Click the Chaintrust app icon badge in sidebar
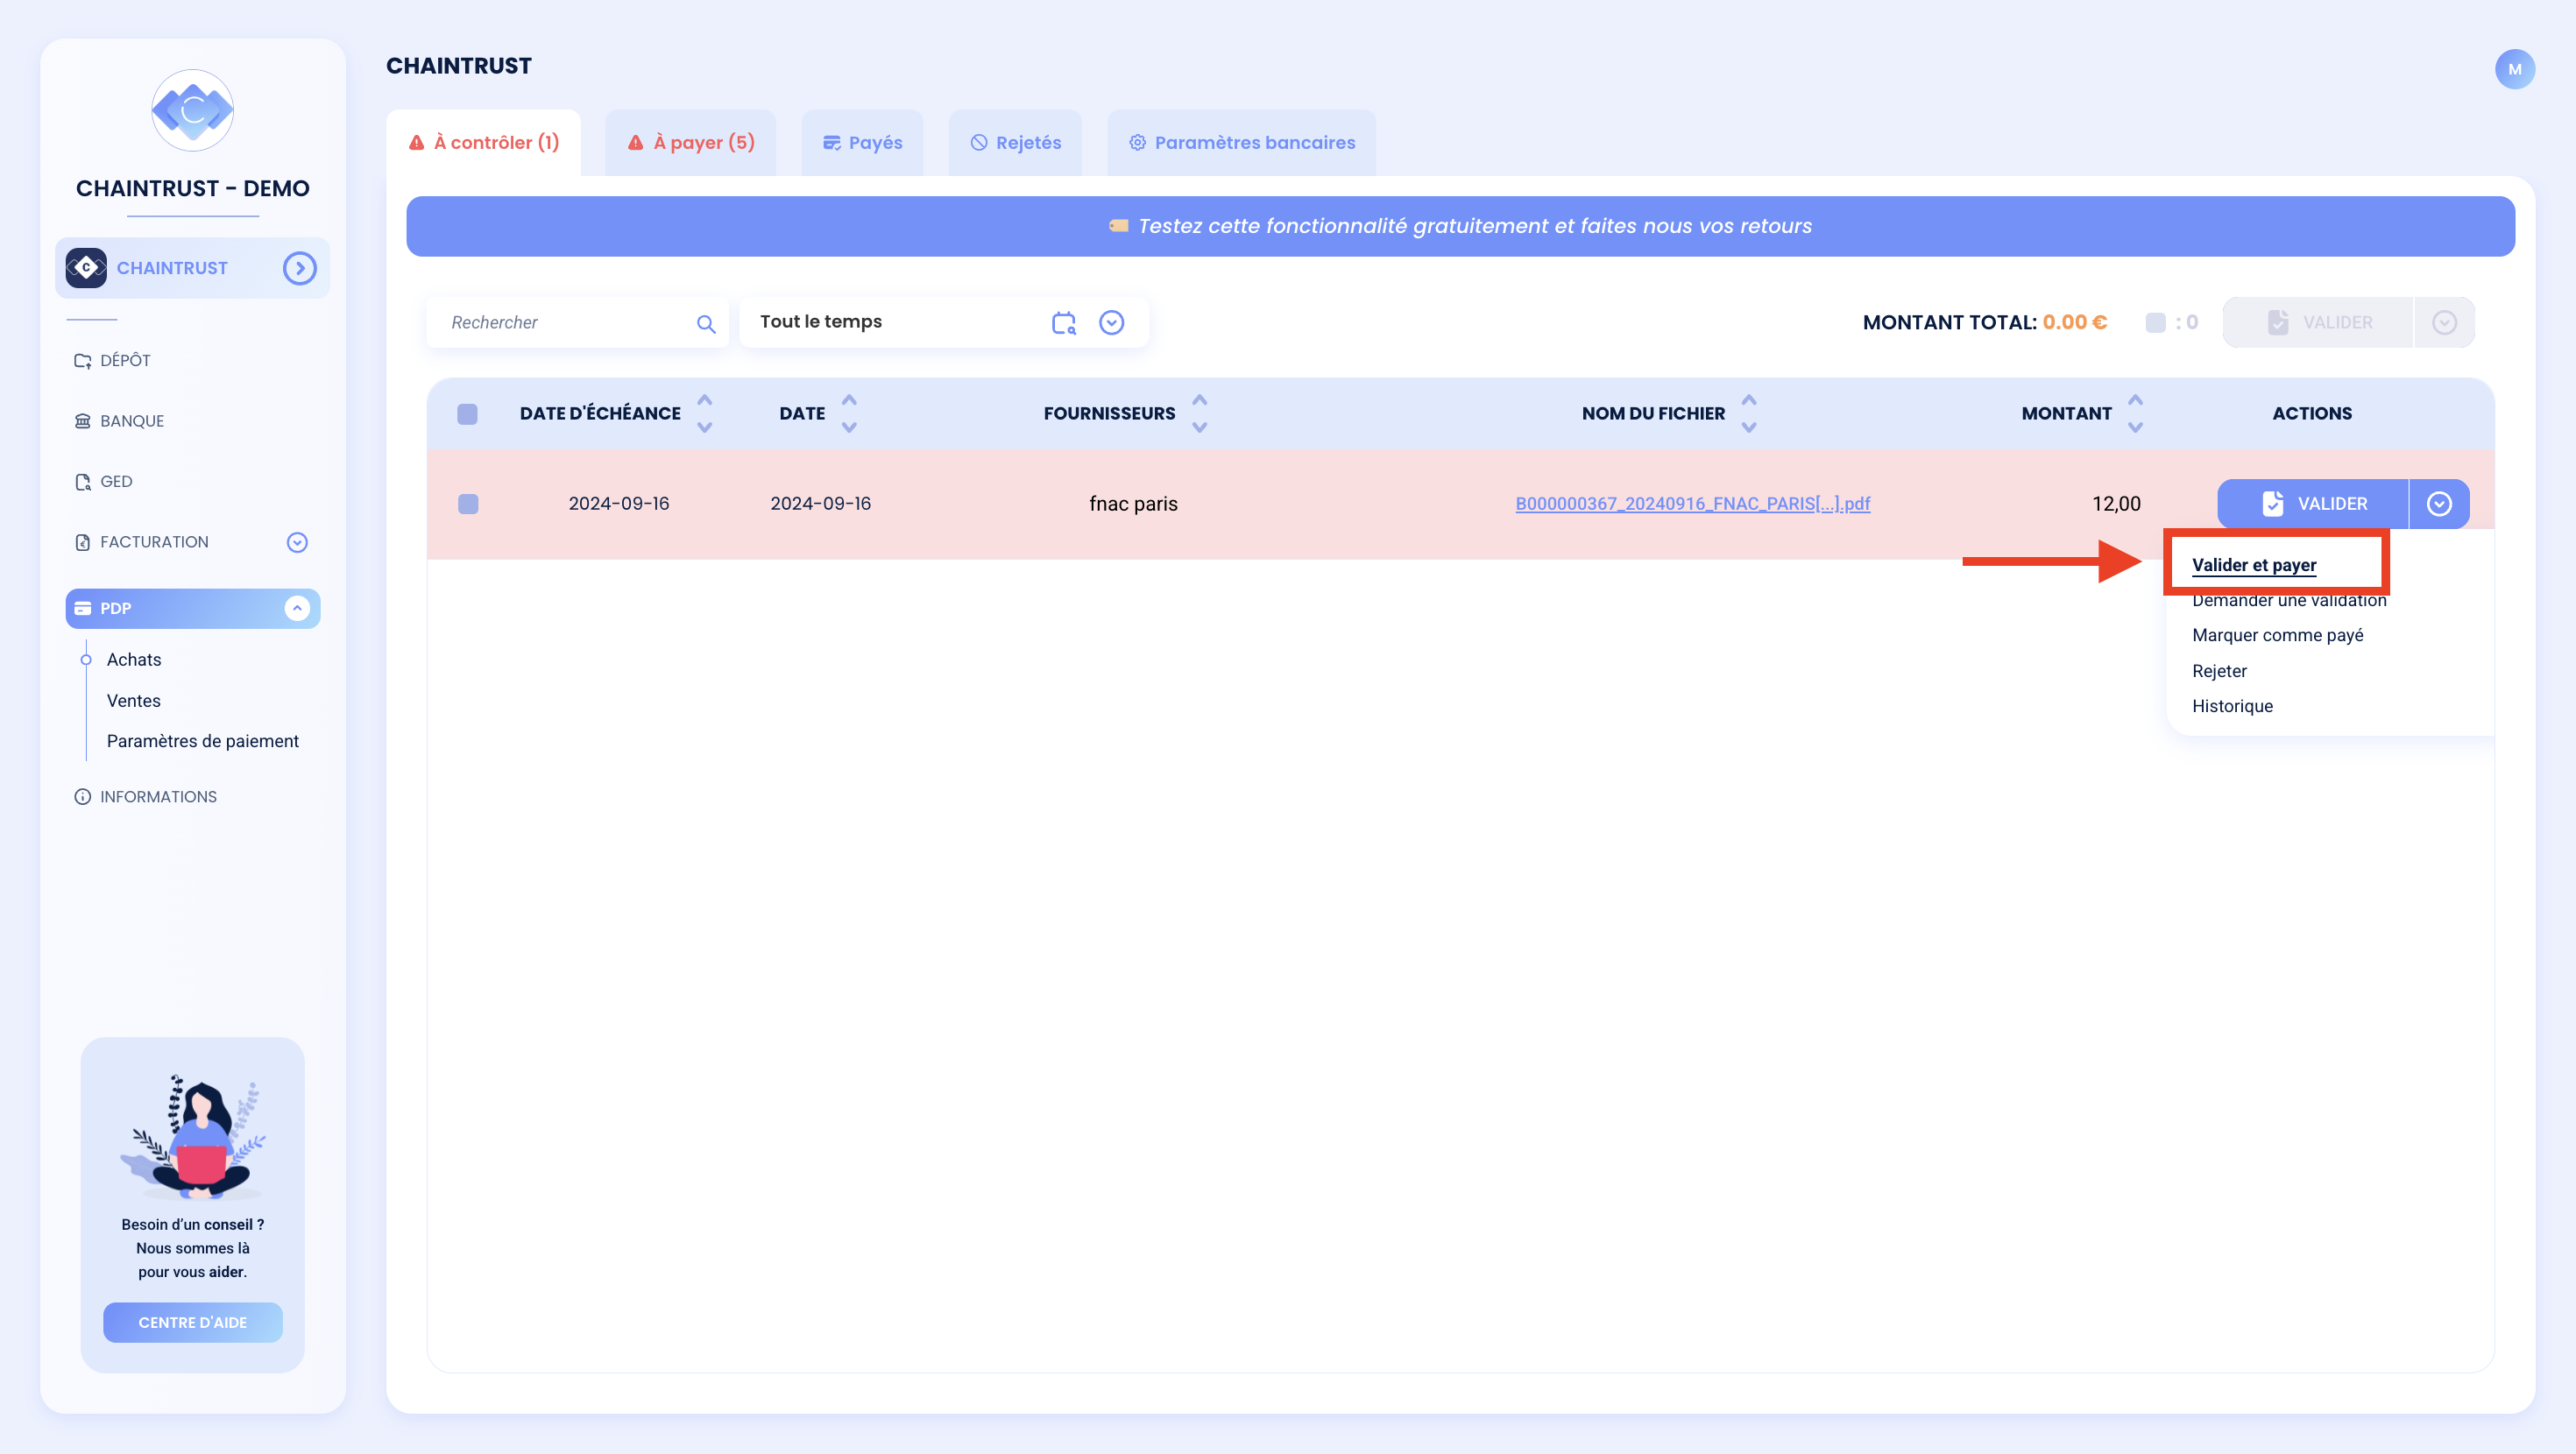 point(86,268)
